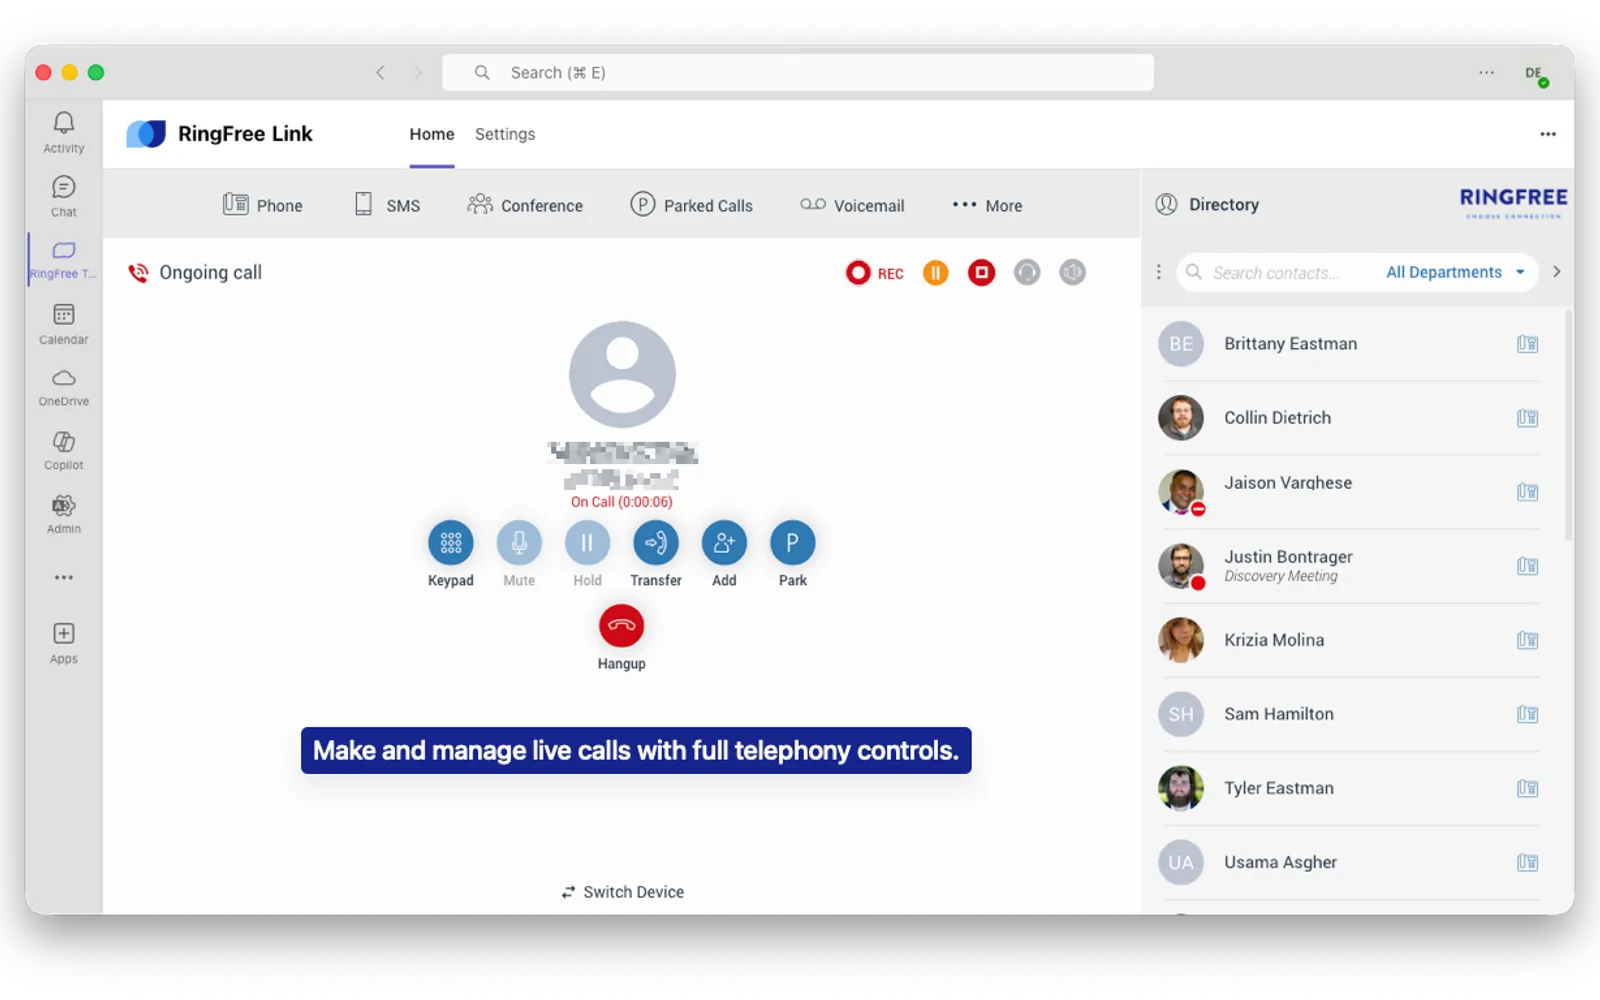The width and height of the screenshot is (1600, 1000).
Task: Switch to the Home tab
Action: point(432,134)
